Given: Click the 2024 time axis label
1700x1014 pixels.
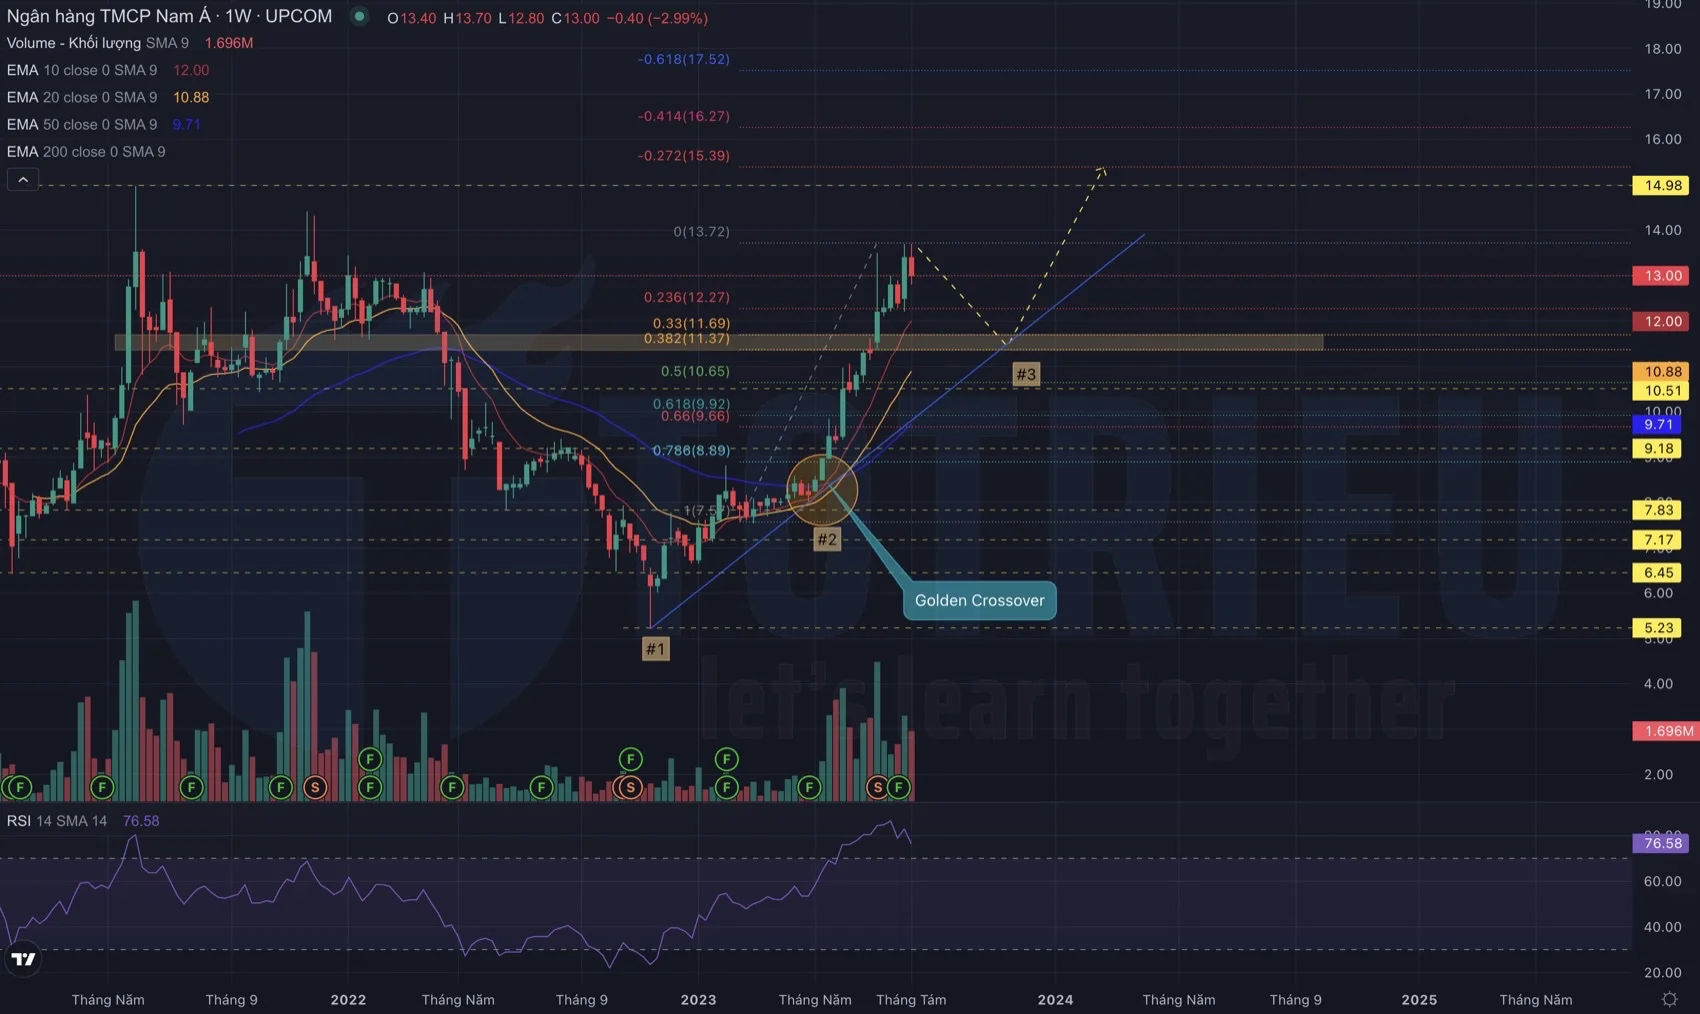Looking at the screenshot, I should 1055,1000.
